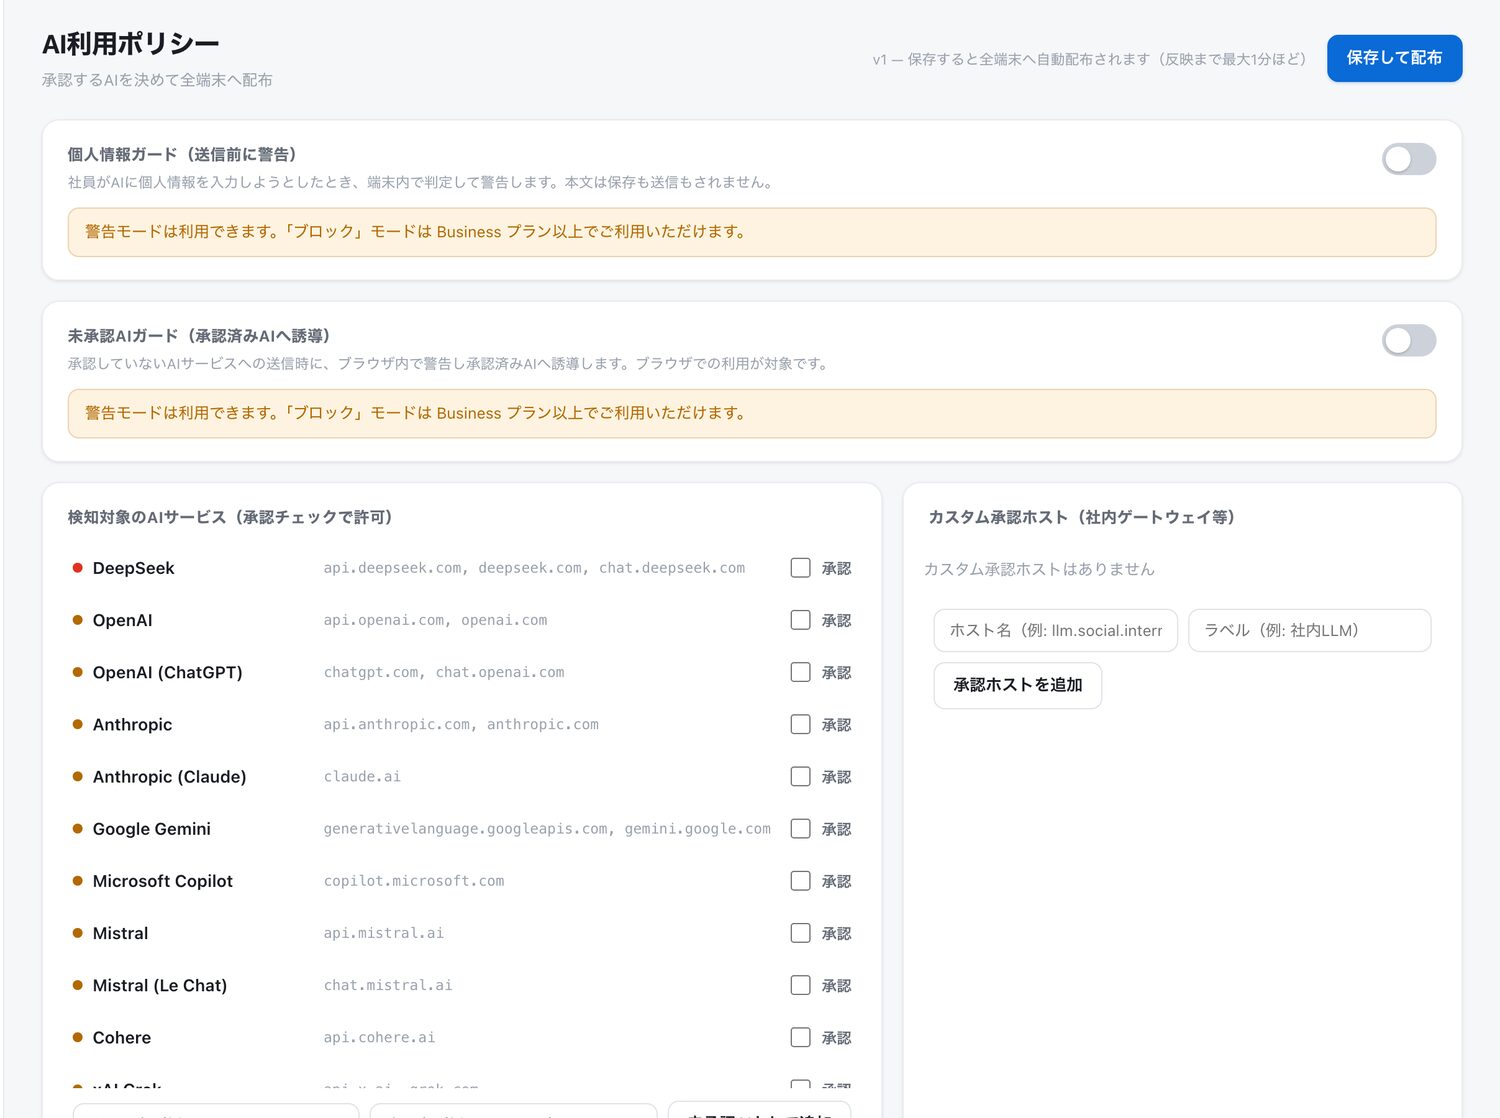
Task: Check 承認 for DeepSeek
Action: [800, 568]
